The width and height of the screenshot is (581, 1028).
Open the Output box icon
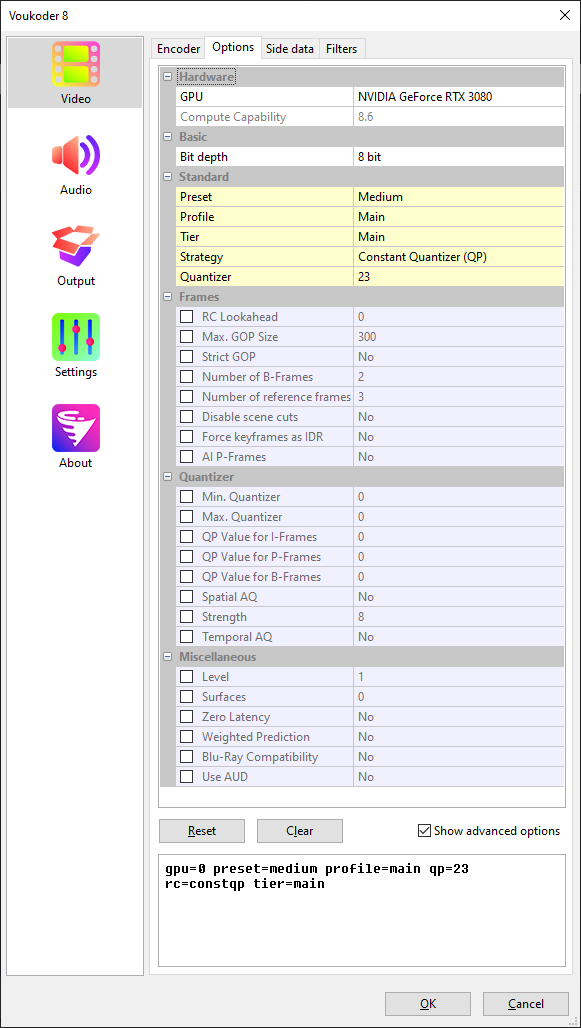click(75, 247)
